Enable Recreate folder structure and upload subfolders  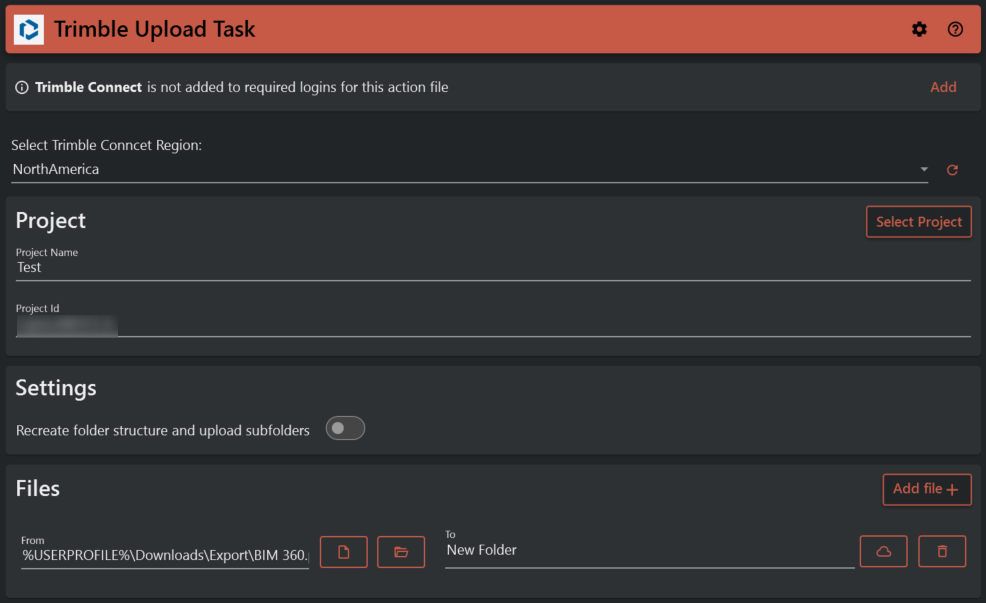tap(345, 429)
